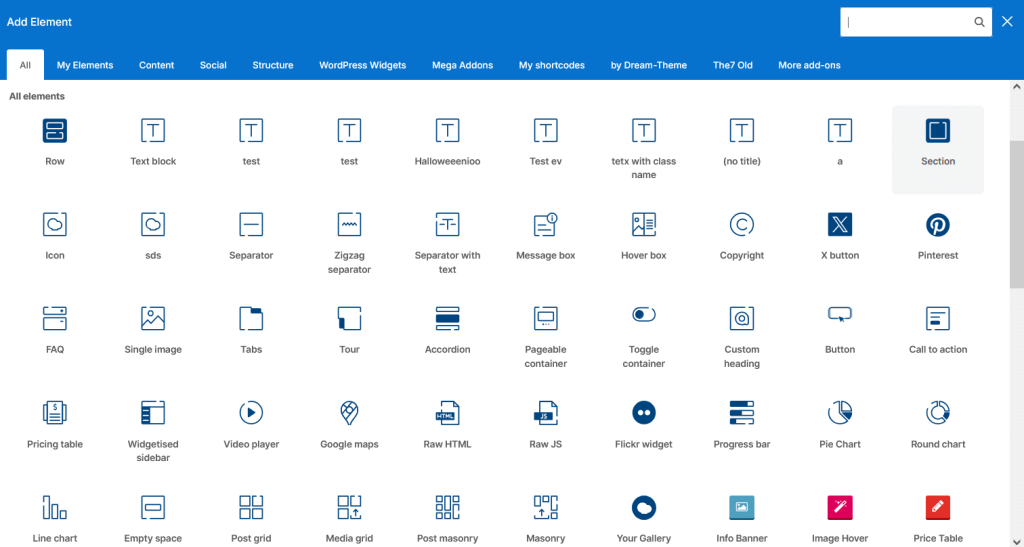Select the Halloweeenioo text element
Screen dimensions: 1024x547
[x=447, y=142]
